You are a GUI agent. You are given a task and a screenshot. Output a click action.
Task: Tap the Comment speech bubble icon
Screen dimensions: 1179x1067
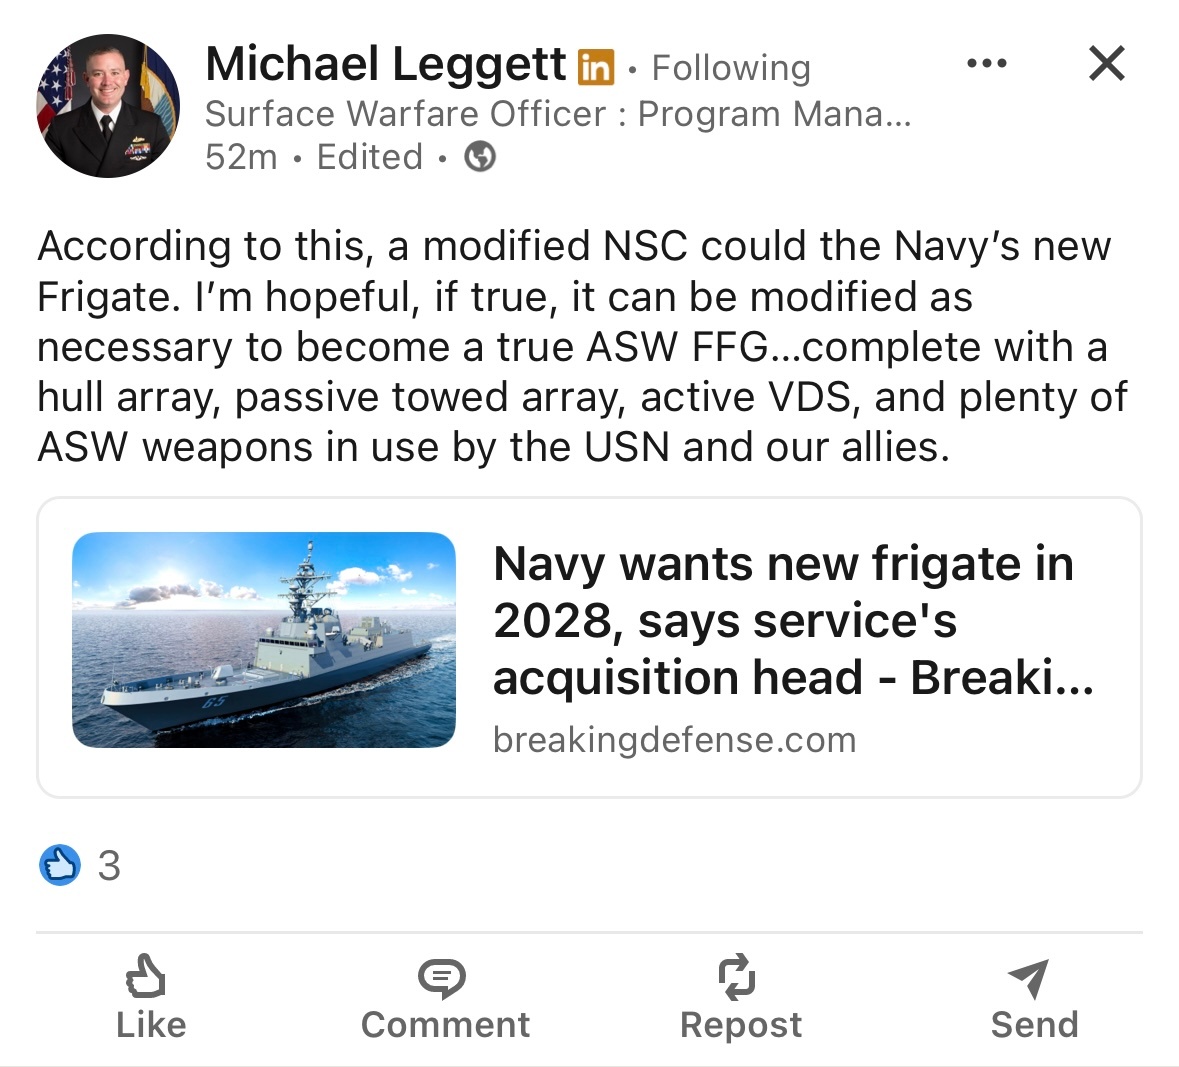tap(442, 976)
